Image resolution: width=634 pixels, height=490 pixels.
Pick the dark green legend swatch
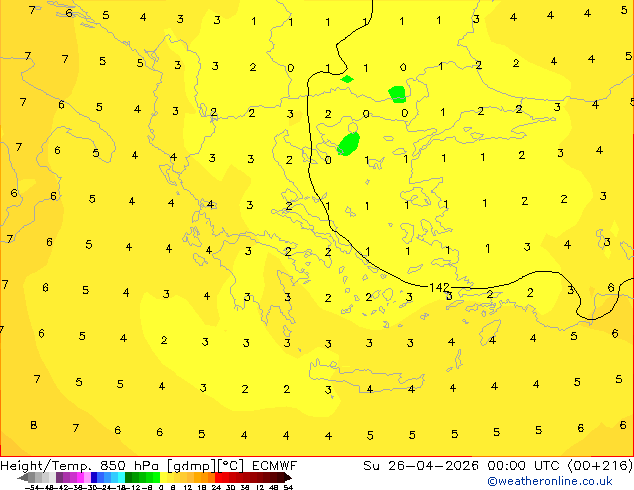[128, 478]
